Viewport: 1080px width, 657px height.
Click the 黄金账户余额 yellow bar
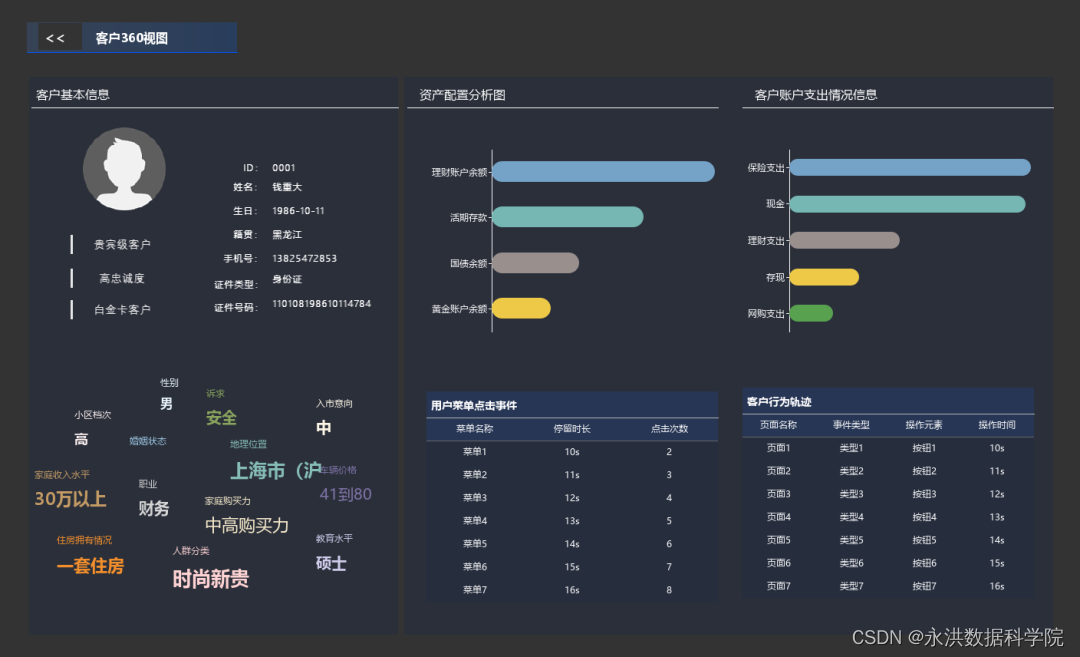521,309
